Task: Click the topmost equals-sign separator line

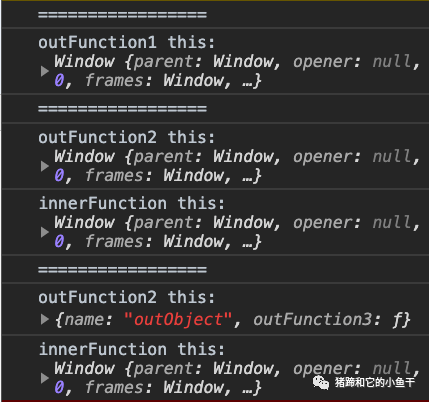Action: pos(122,15)
